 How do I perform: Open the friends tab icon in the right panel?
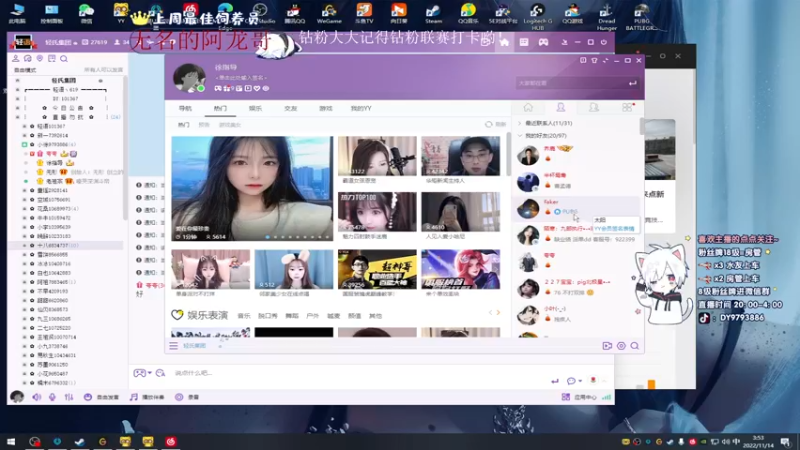coord(561,107)
